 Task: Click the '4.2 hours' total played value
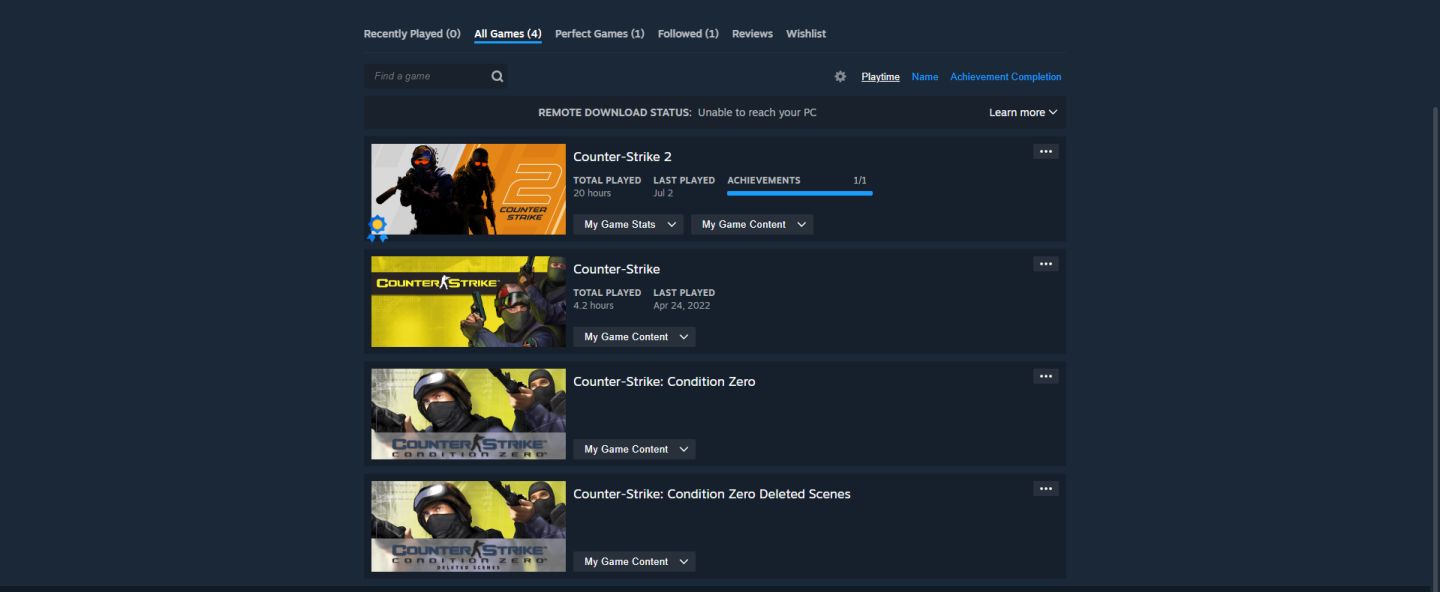tap(593, 306)
